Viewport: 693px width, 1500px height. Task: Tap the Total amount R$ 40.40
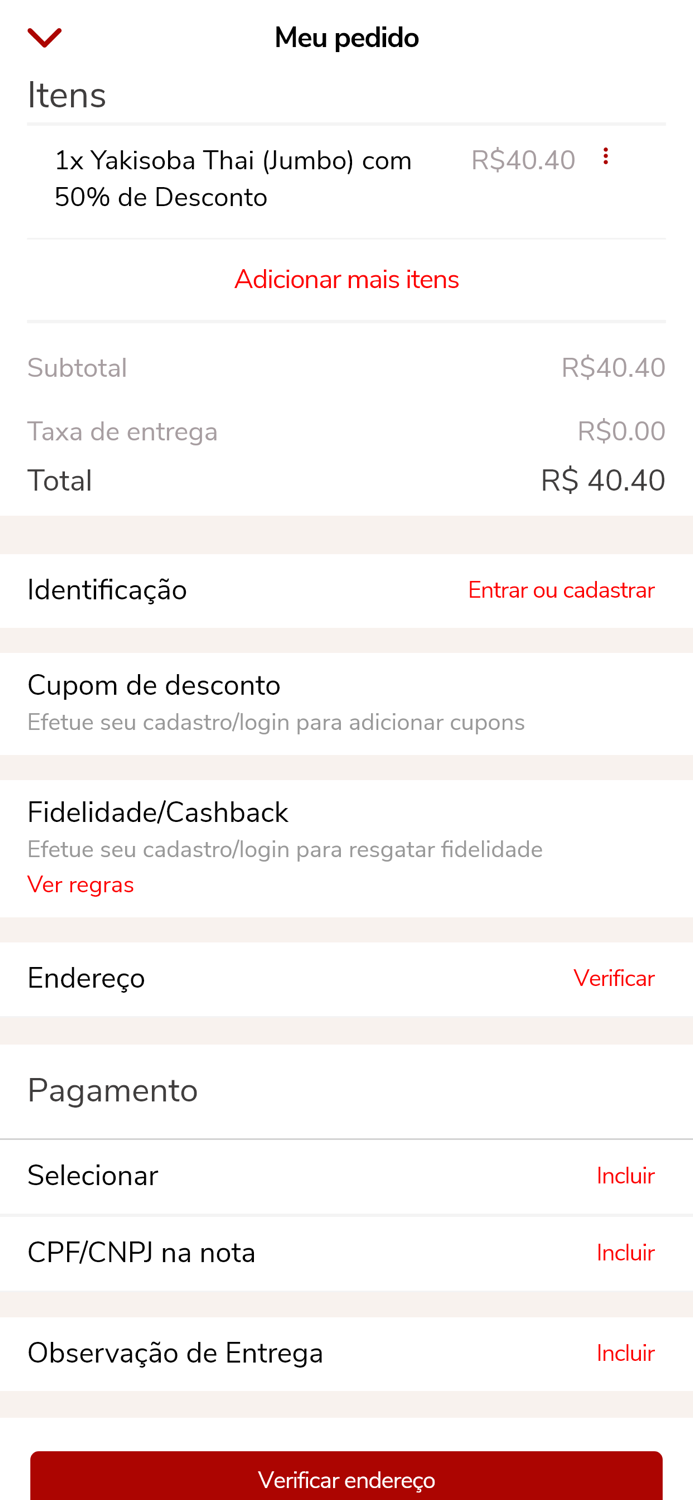click(603, 480)
